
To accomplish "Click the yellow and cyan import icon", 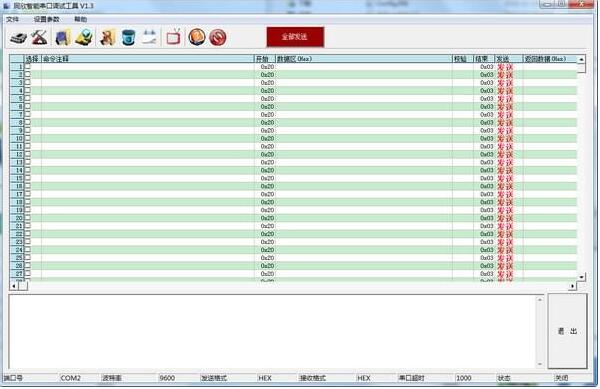I will click(84, 37).
